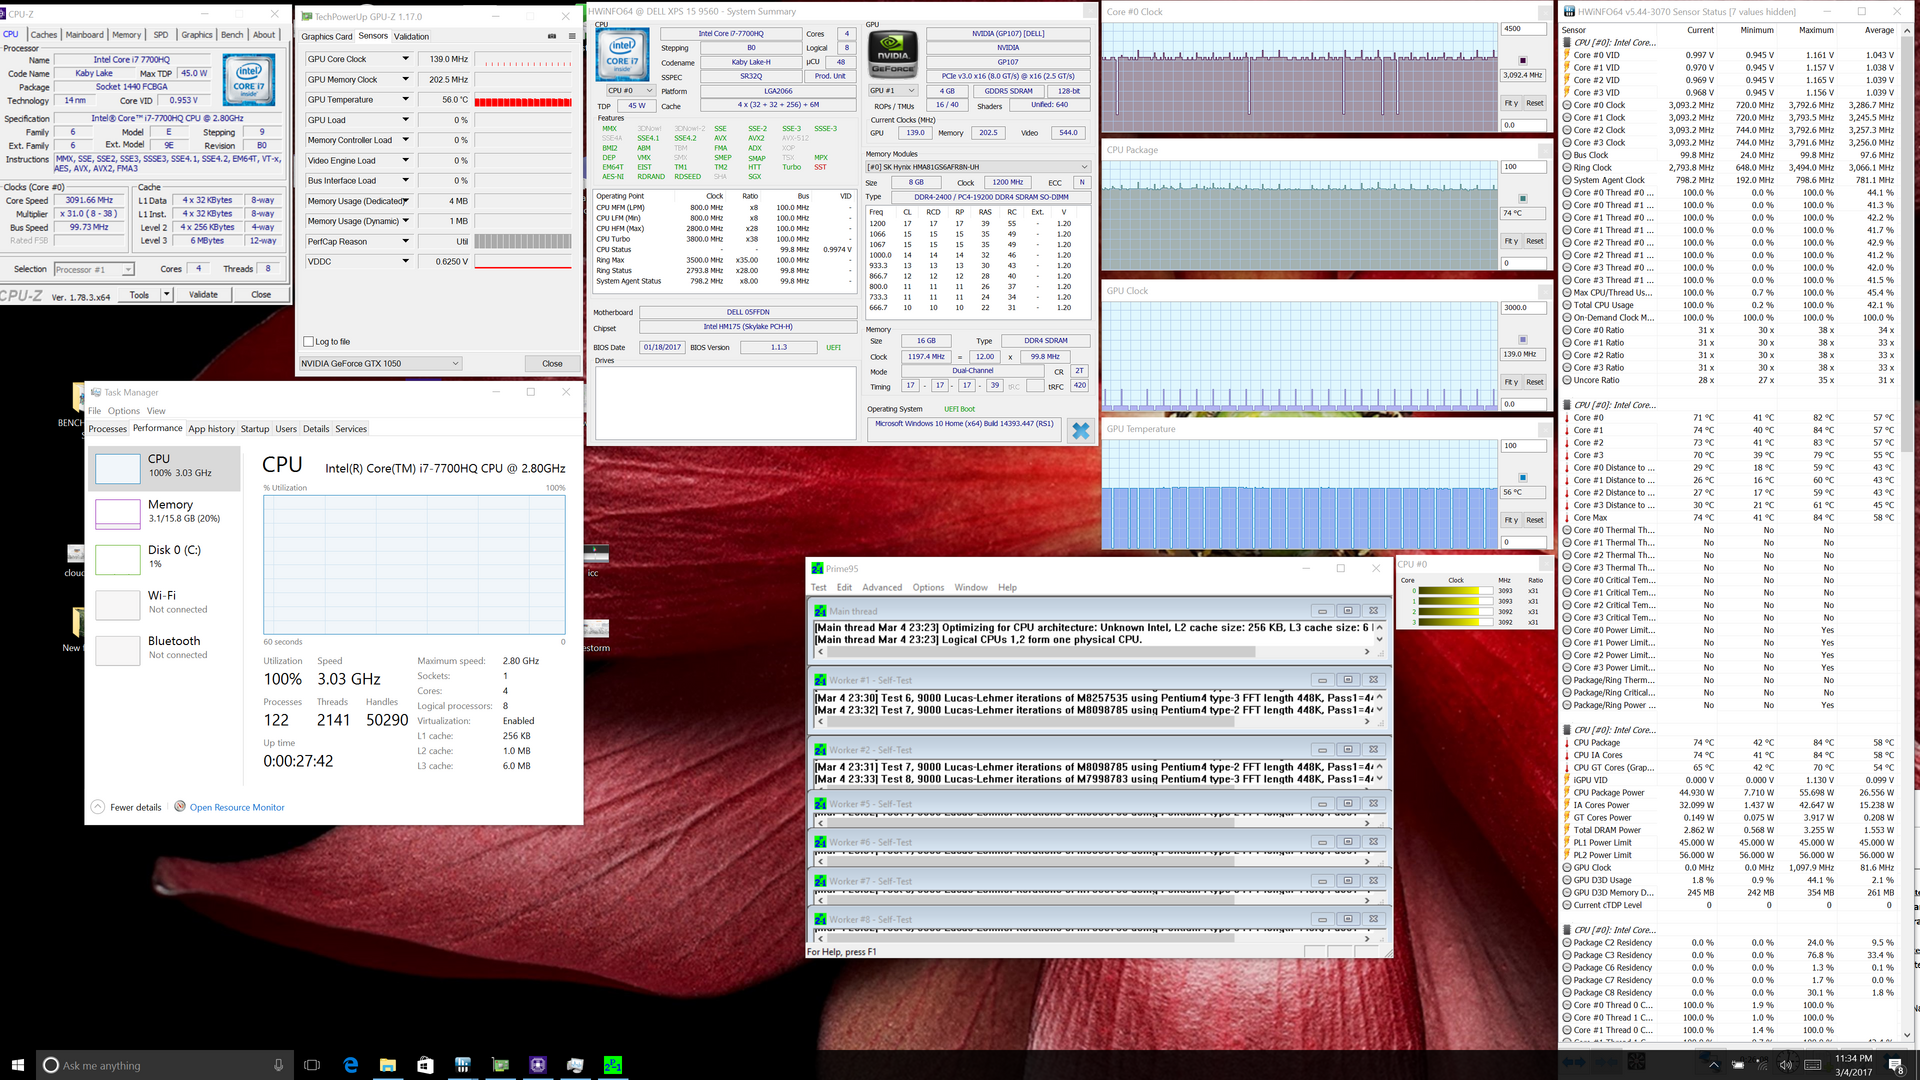
Task: Click the Open Resource Monitor icon
Action: (180, 806)
